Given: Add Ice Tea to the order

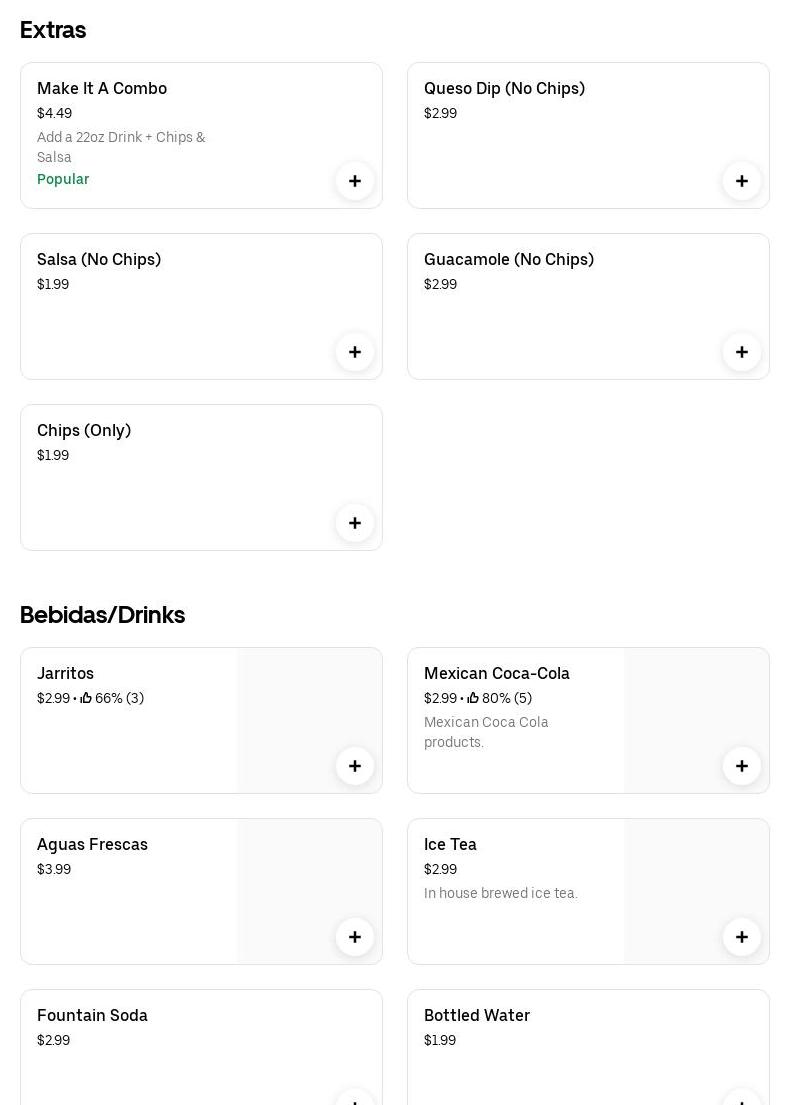Looking at the screenshot, I should click(742, 937).
